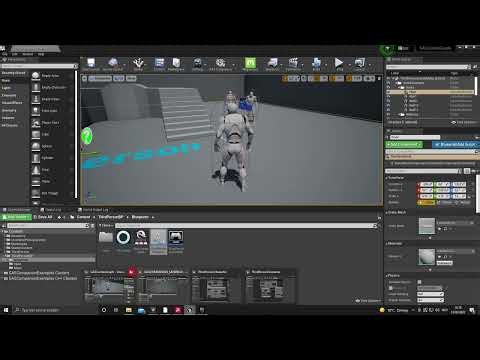
Task: Open the Cinematics clapperboard icon
Action: pos(293,63)
